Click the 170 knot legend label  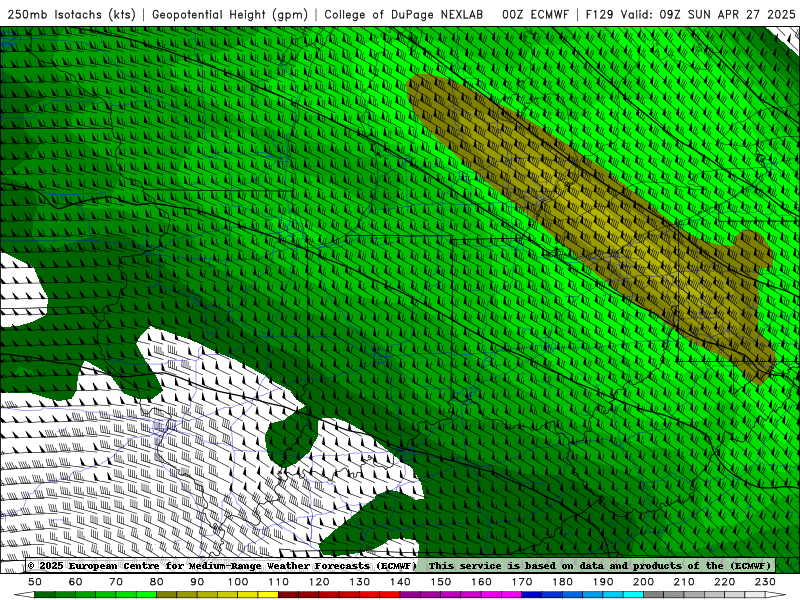point(521,582)
